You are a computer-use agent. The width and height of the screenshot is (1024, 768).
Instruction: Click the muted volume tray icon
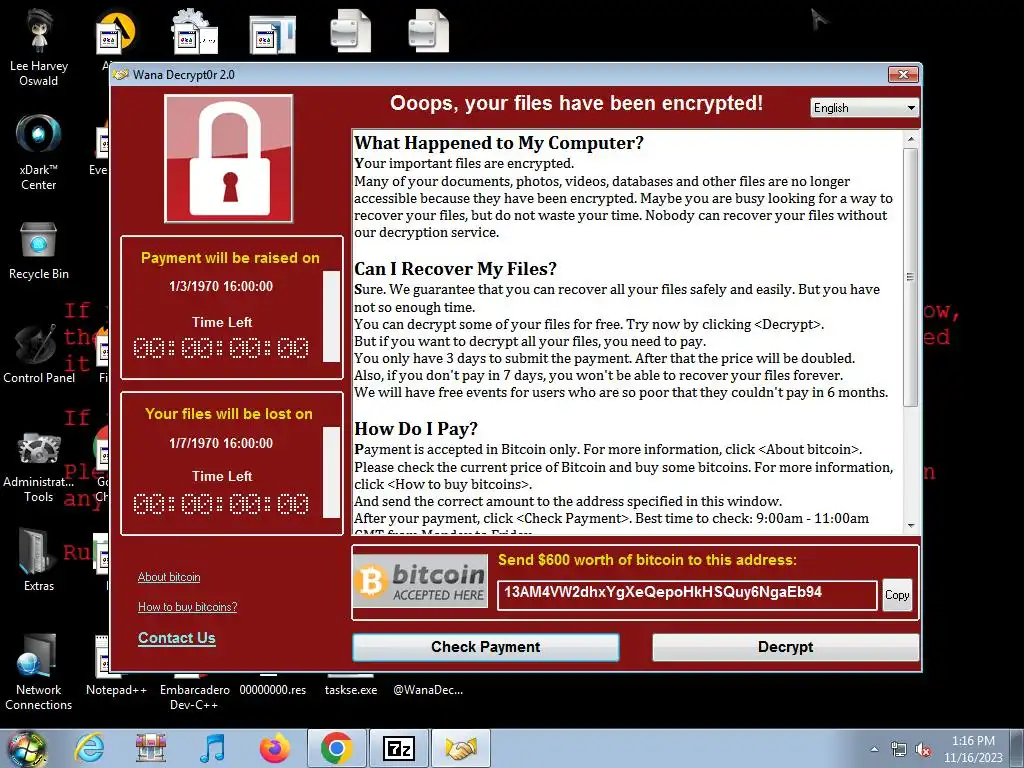pos(923,750)
